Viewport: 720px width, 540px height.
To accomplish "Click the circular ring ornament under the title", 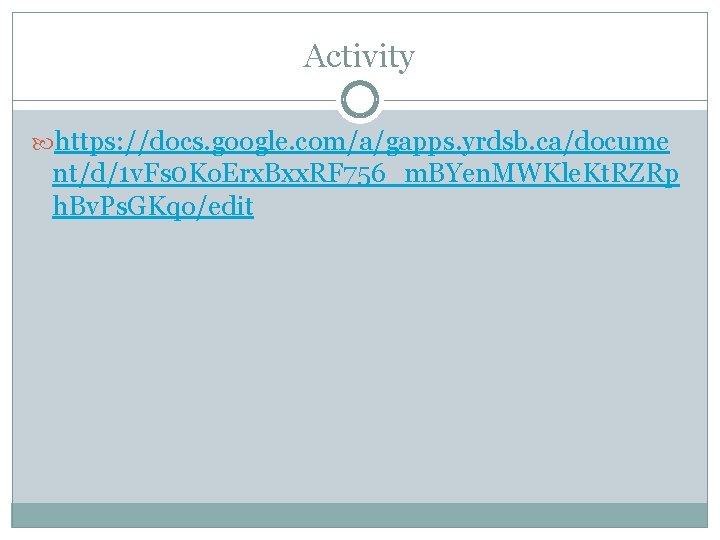I will (x=360, y=100).
